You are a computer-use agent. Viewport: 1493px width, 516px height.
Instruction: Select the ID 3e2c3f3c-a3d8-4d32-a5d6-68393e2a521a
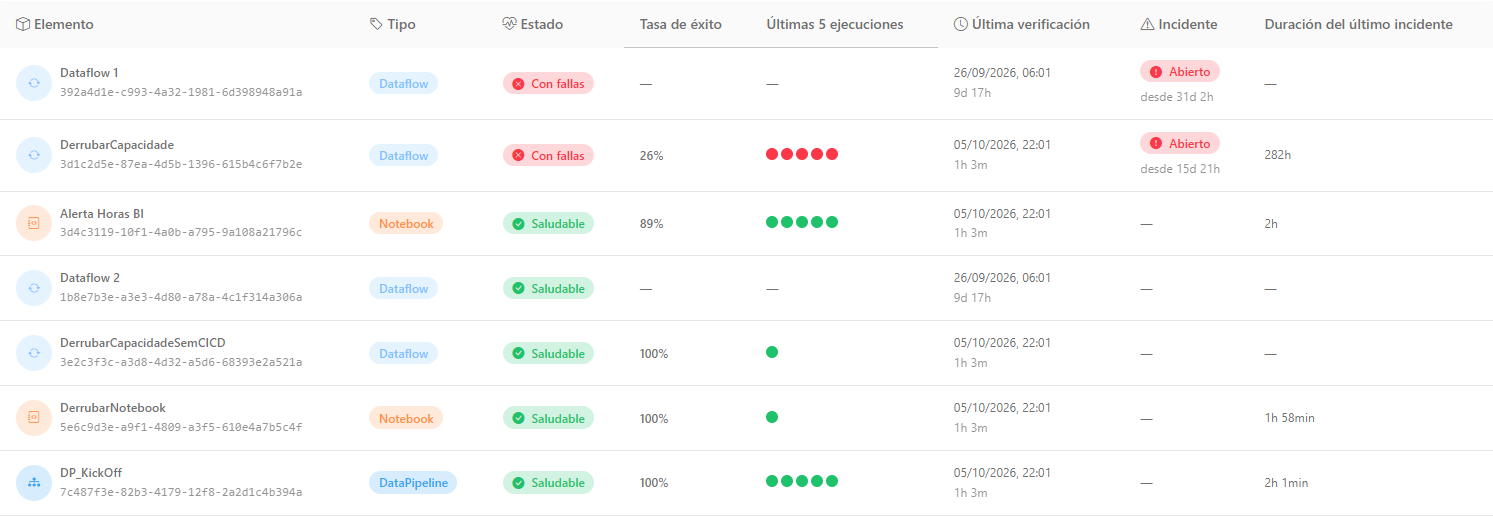pyautogui.click(x=181, y=362)
